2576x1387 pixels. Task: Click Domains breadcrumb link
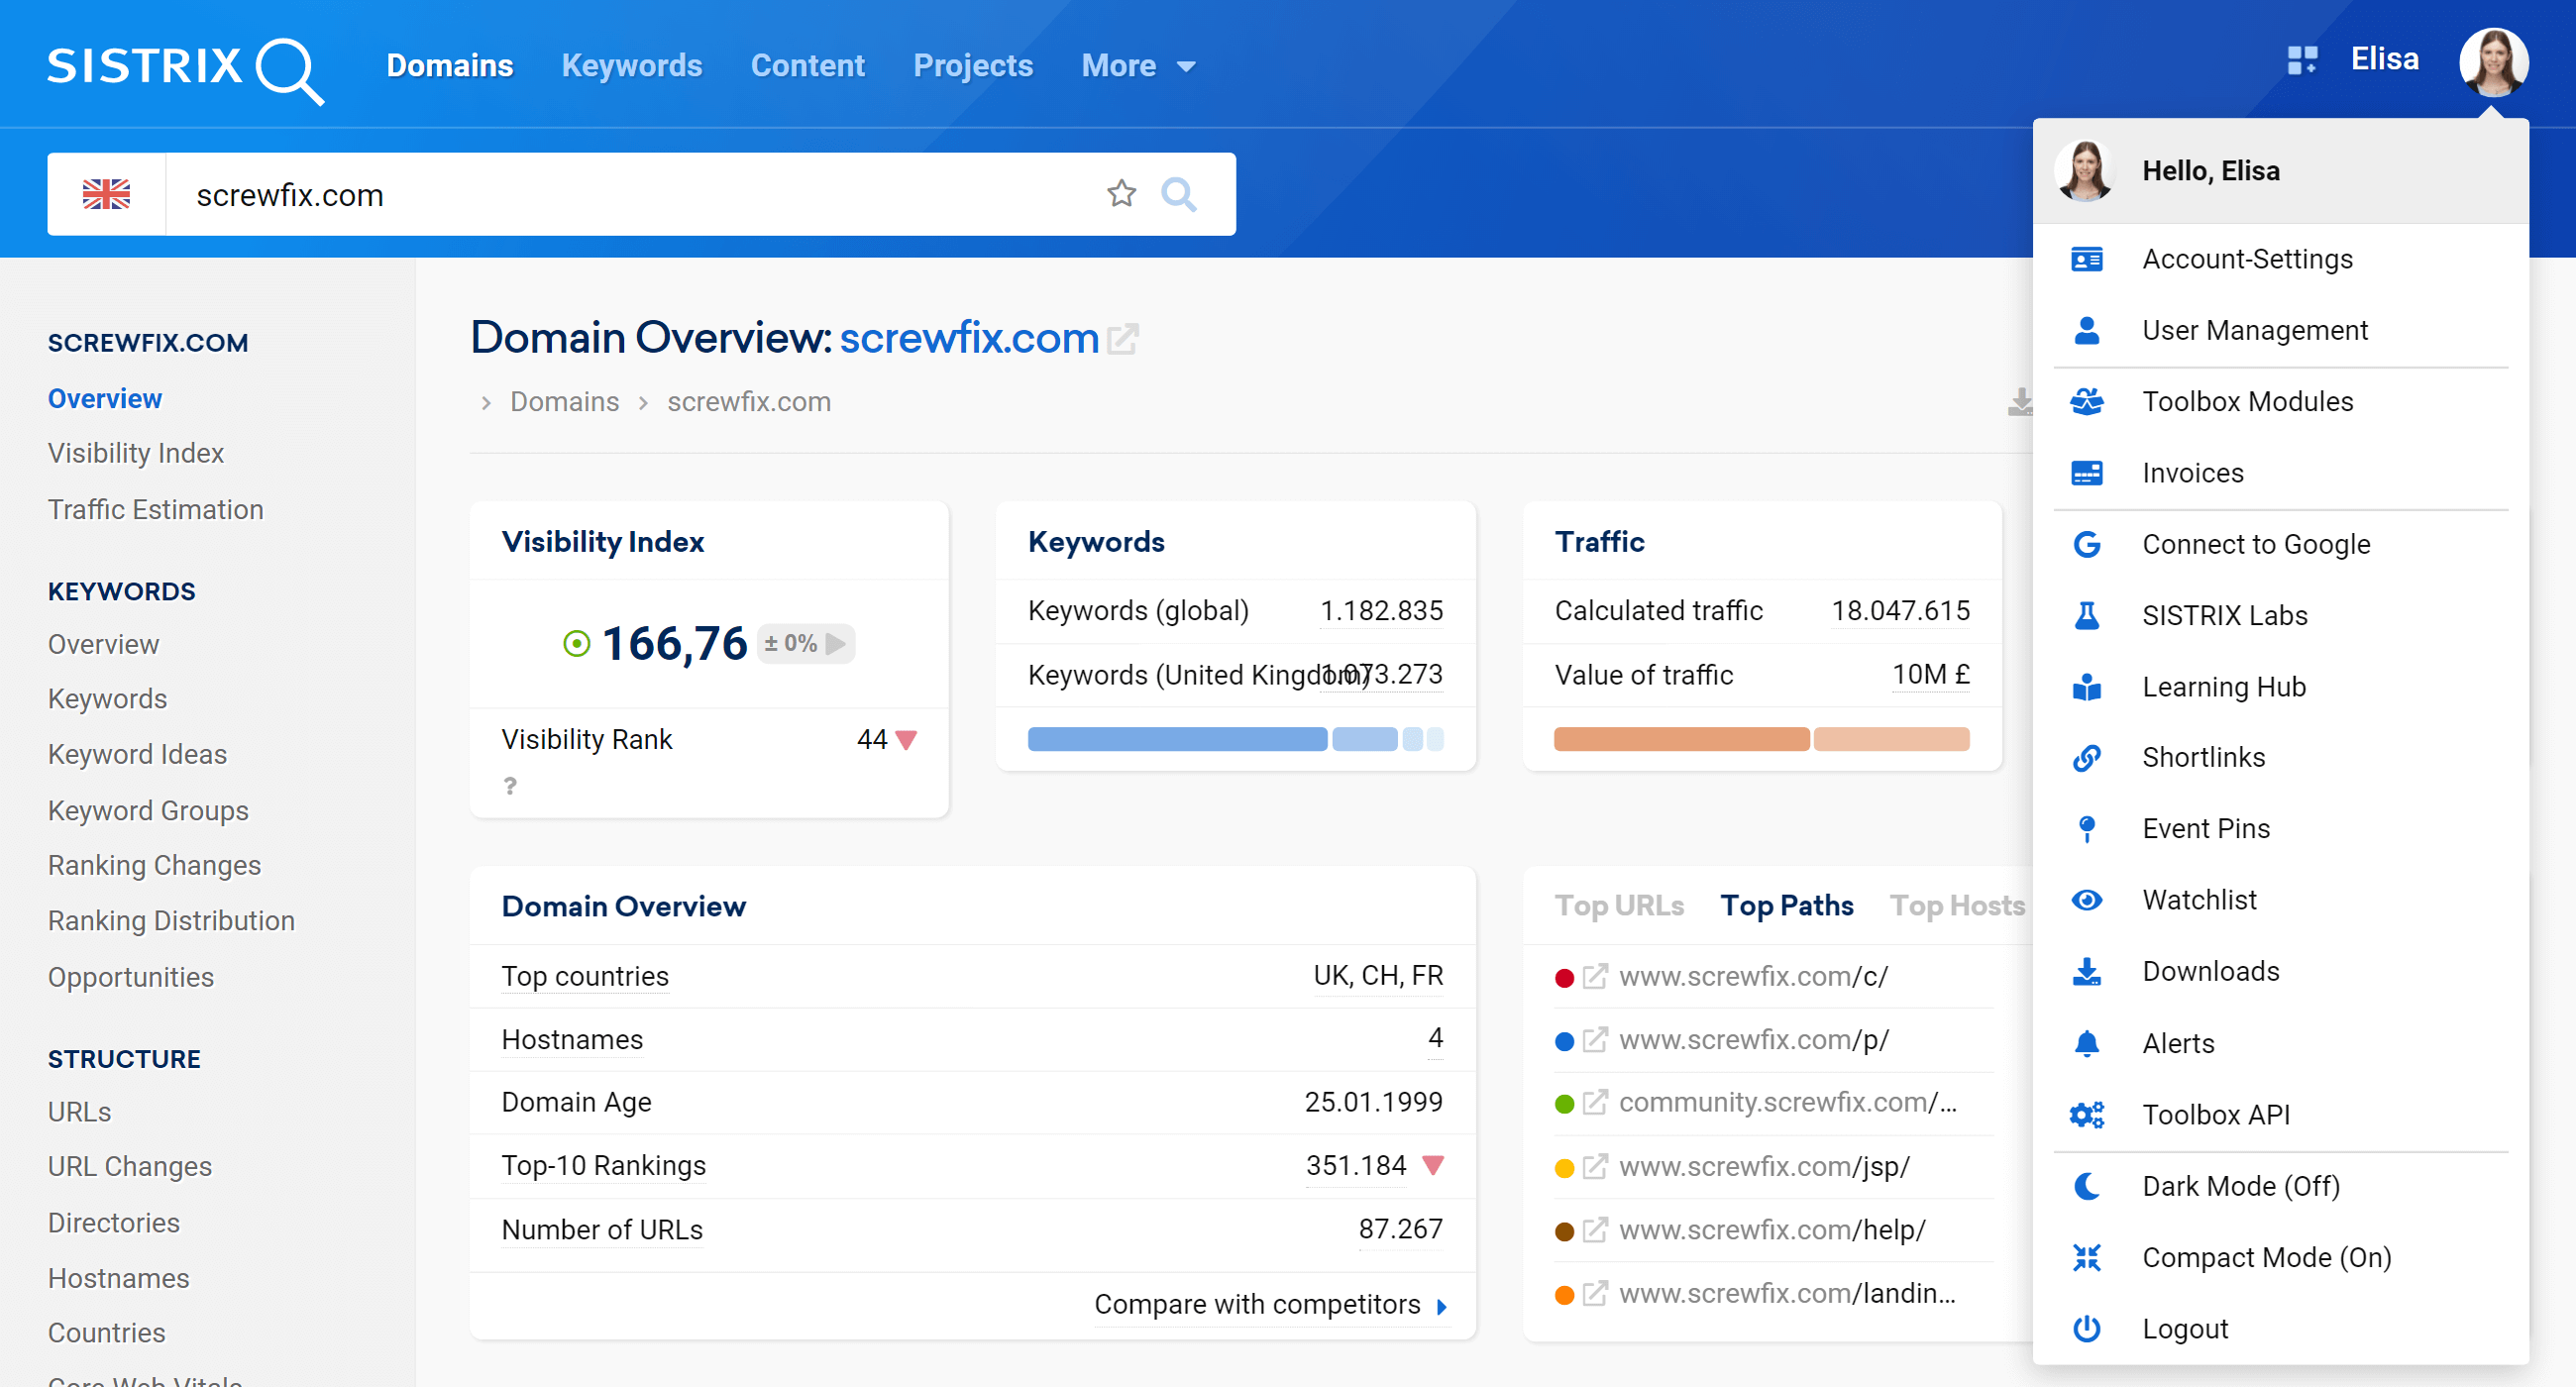point(564,402)
